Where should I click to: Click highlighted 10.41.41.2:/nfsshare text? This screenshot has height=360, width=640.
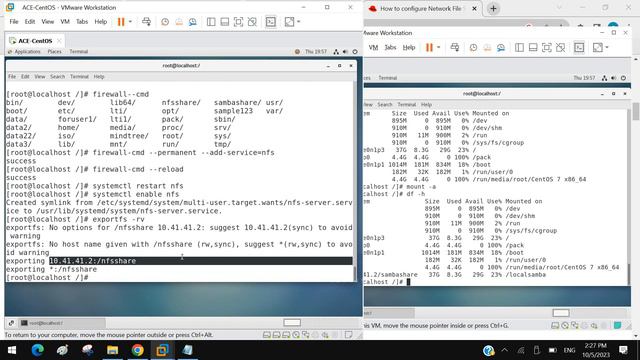(x=93, y=261)
